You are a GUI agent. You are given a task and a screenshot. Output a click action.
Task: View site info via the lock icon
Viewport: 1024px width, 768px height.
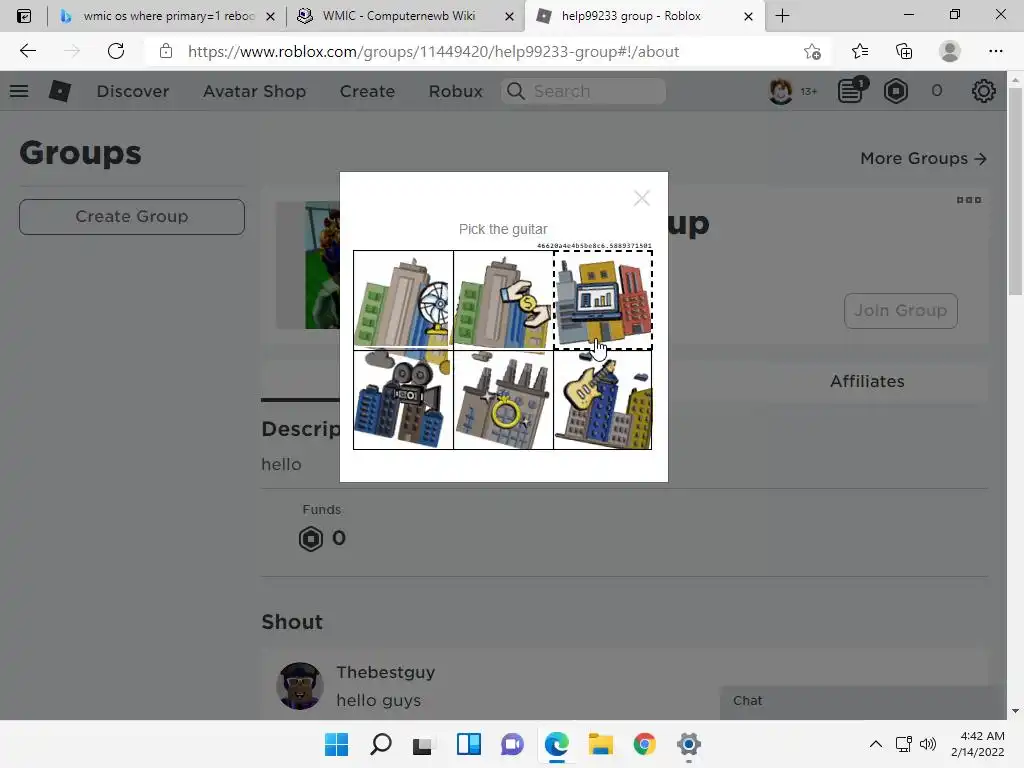point(166,51)
